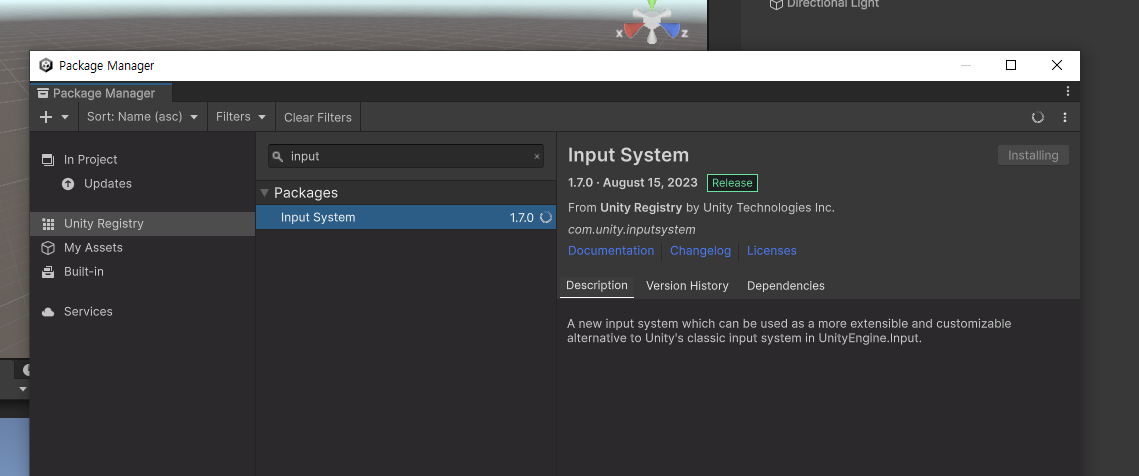Click the Updates arrow icon
Viewport: 1139px width, 476px height.
click(x=68, y=184)
